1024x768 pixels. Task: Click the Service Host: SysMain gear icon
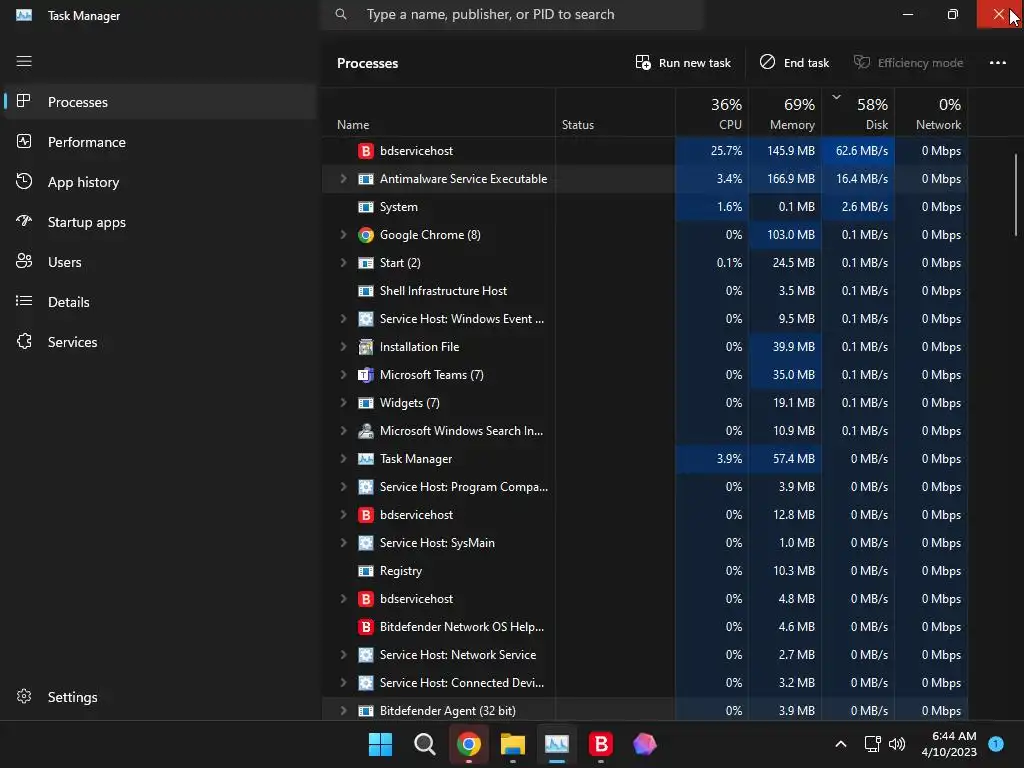tap(366, 543)
